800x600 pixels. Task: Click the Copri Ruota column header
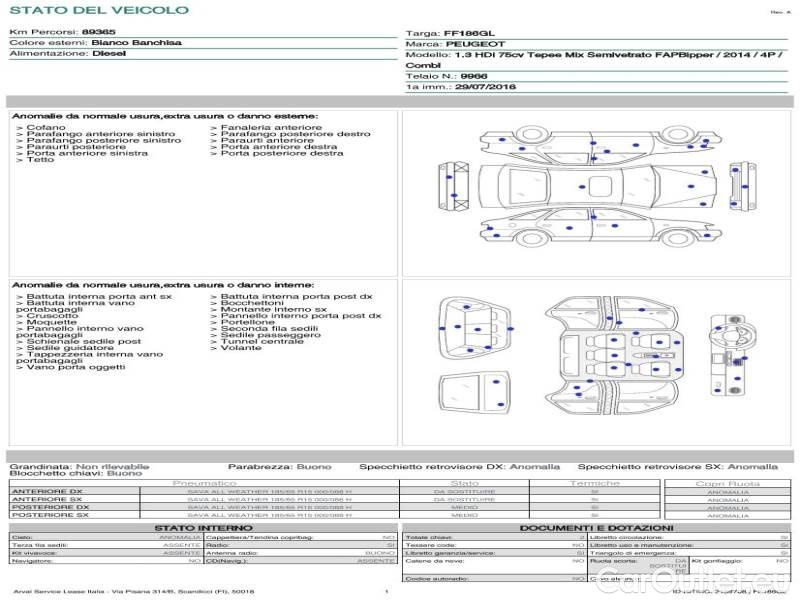(x=727, y=483)
